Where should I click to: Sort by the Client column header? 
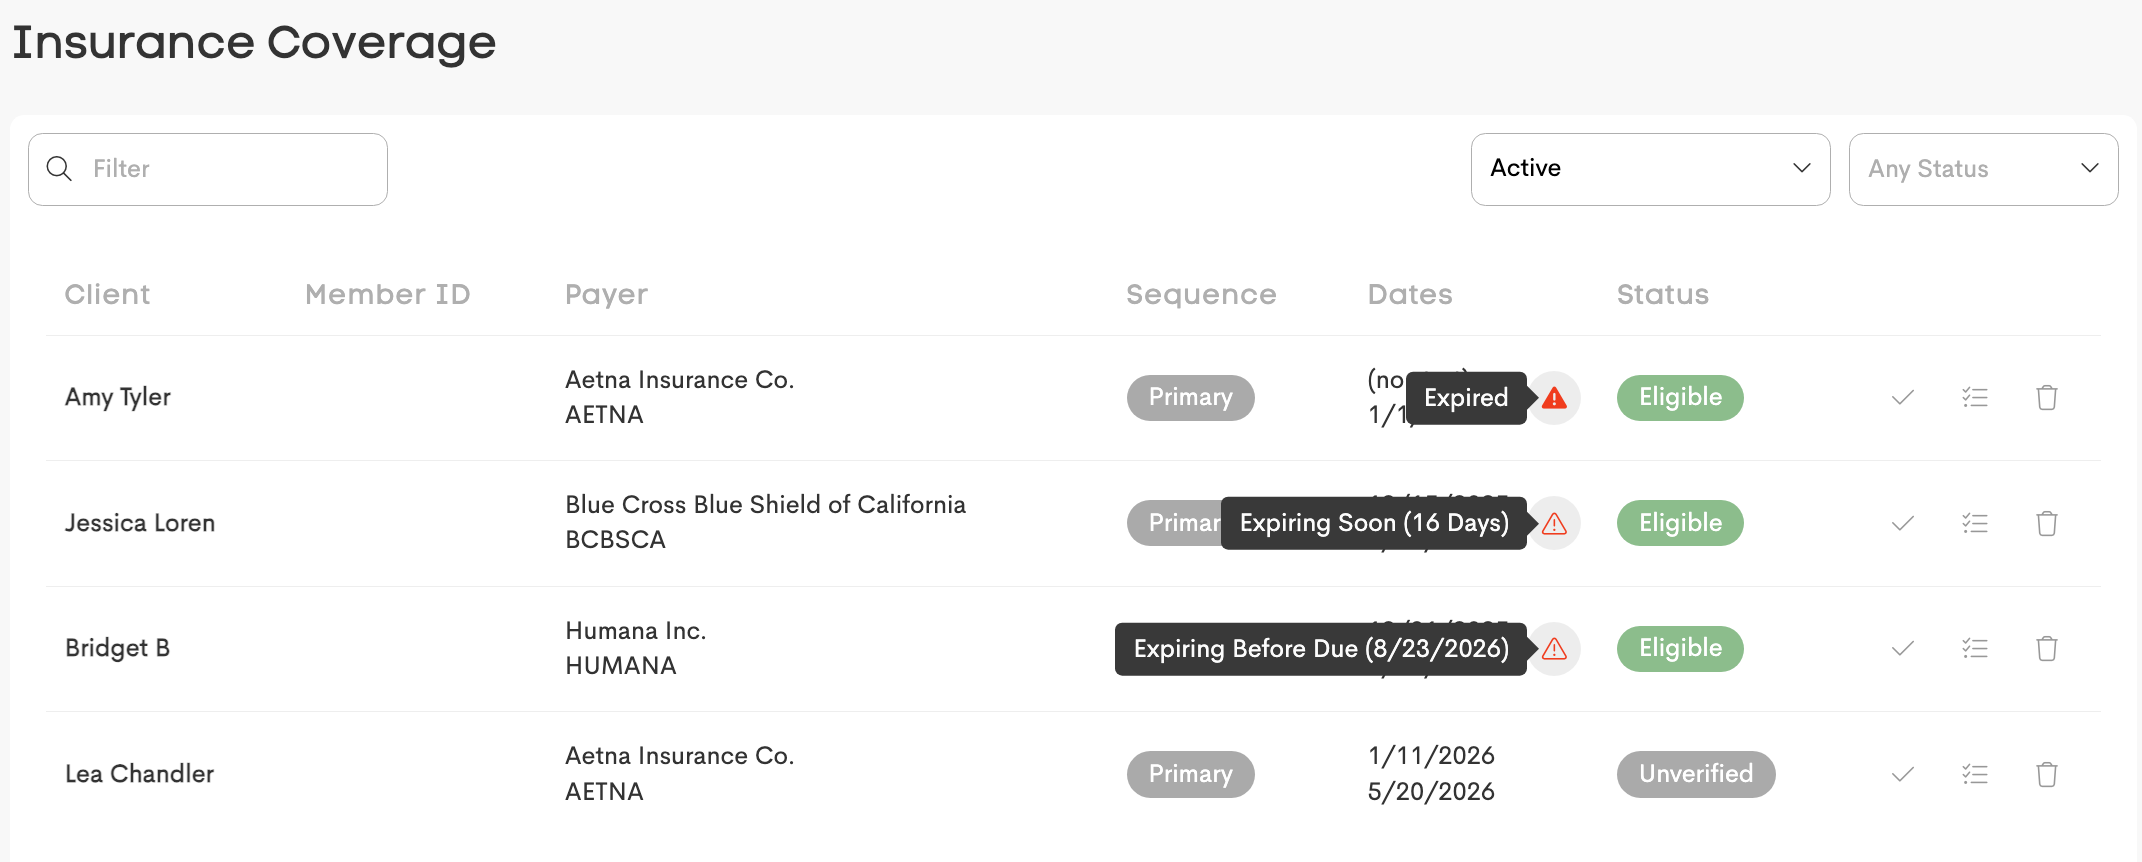(x=107, y=294)
